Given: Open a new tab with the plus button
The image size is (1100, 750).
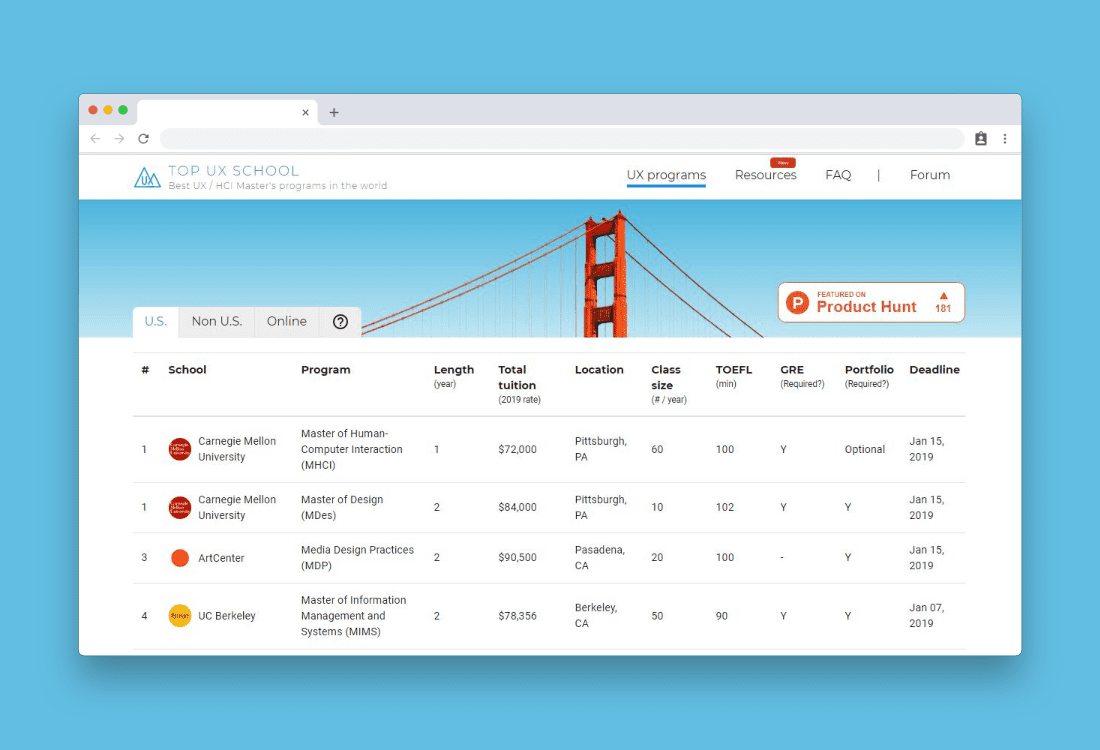Looking at the screenshot, I should coord(333,112).
